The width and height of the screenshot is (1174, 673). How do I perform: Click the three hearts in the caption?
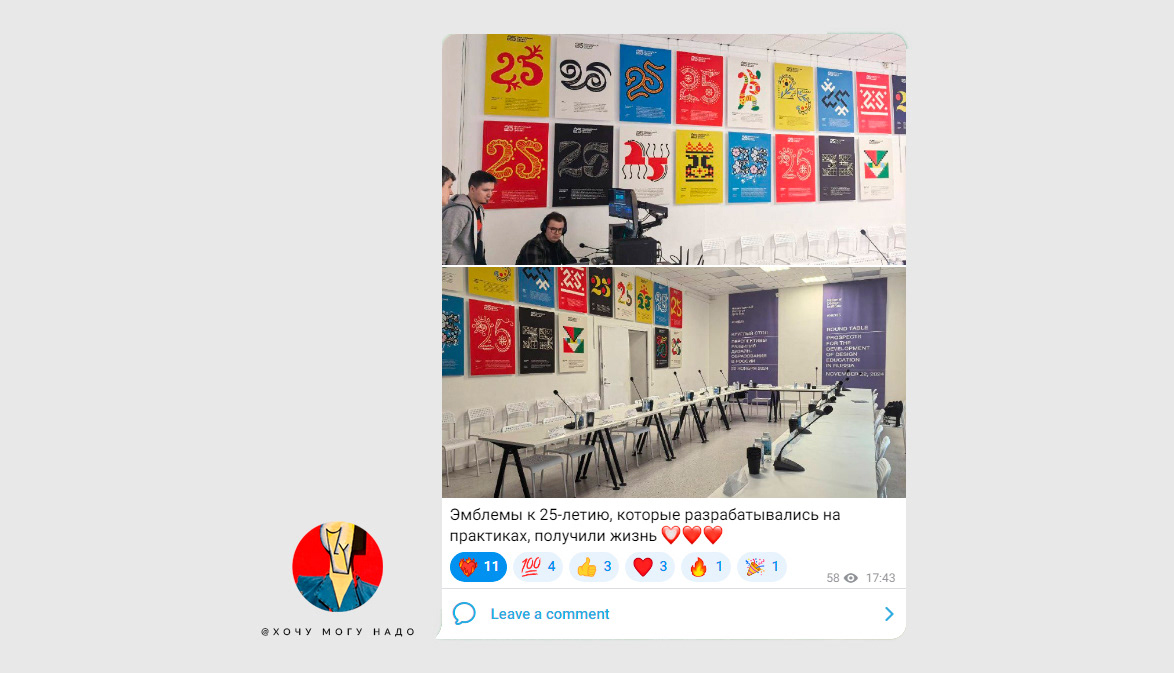[x=692, y=535]
